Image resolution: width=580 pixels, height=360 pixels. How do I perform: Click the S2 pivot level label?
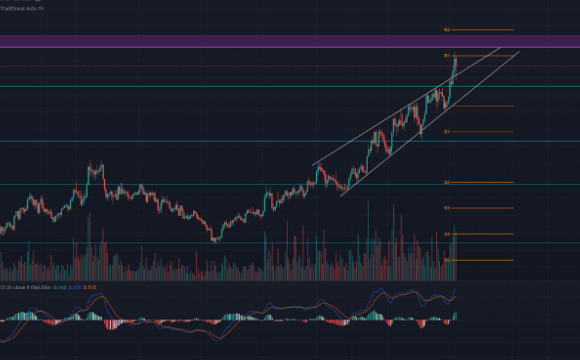pyautogui.click(x=447, y=182)
